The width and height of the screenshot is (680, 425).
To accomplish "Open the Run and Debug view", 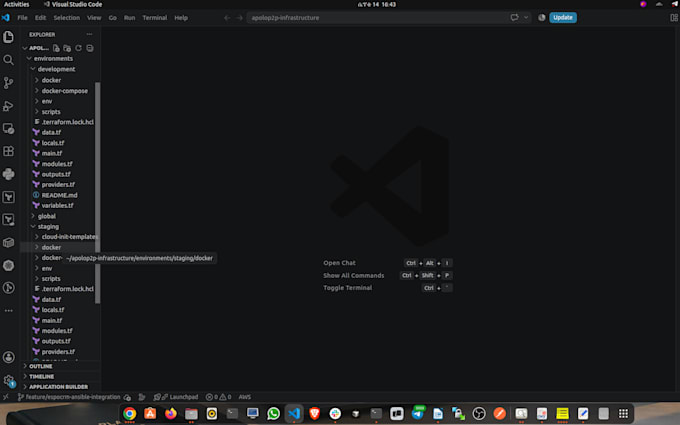I will 8,106.
